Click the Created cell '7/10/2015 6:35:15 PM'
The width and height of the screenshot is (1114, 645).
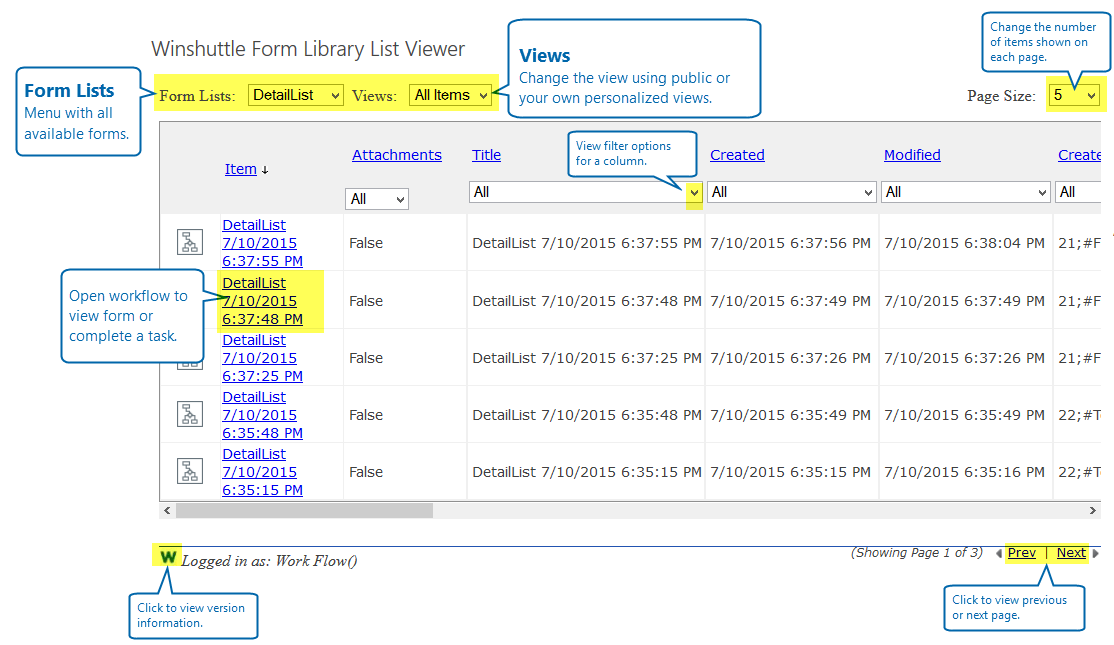click(x=790, y=472)
